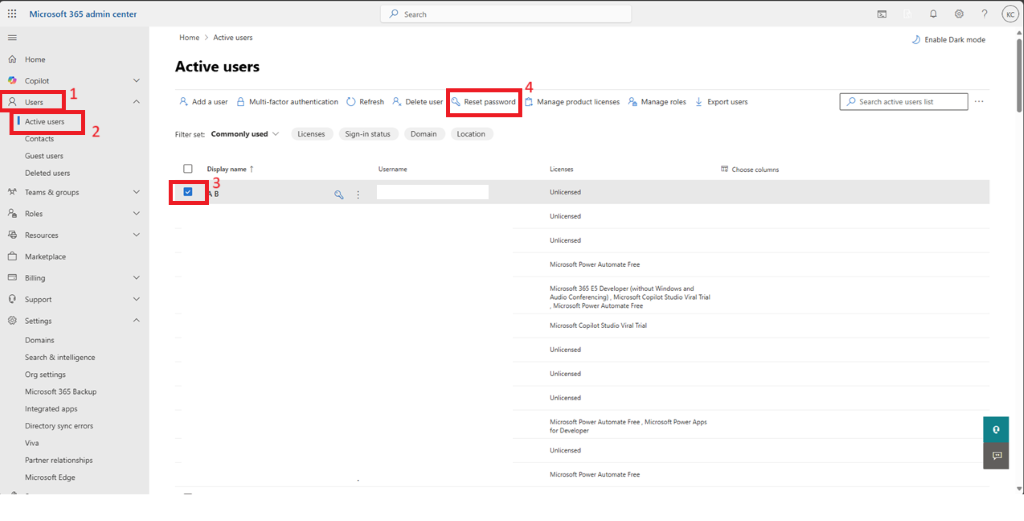The width and height of the screenshot is (1024, 521).
Task: Expand the Billing section chevron
Action: pyautogui.click(x=136, y=277)
